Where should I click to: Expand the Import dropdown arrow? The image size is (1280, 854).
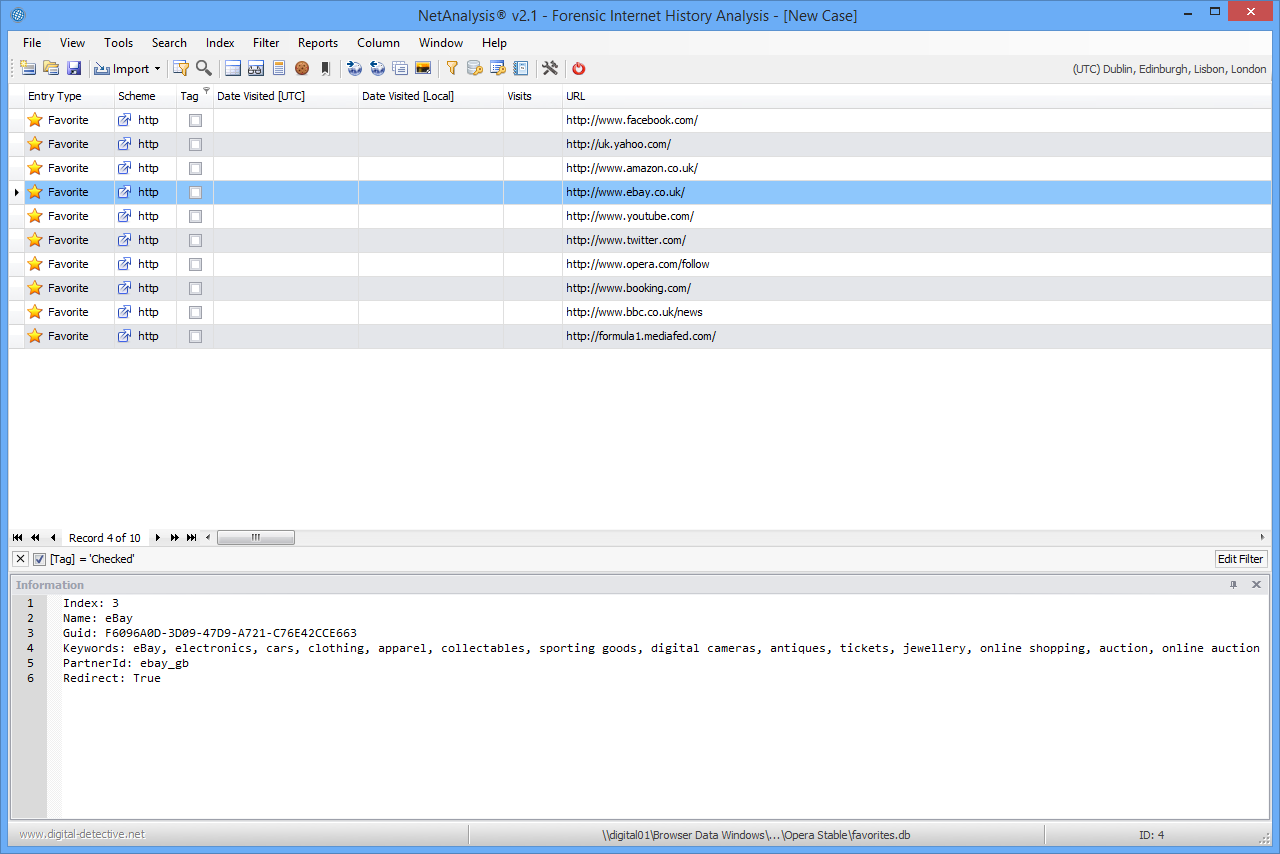pyautogui.click(x=157, y=69)
